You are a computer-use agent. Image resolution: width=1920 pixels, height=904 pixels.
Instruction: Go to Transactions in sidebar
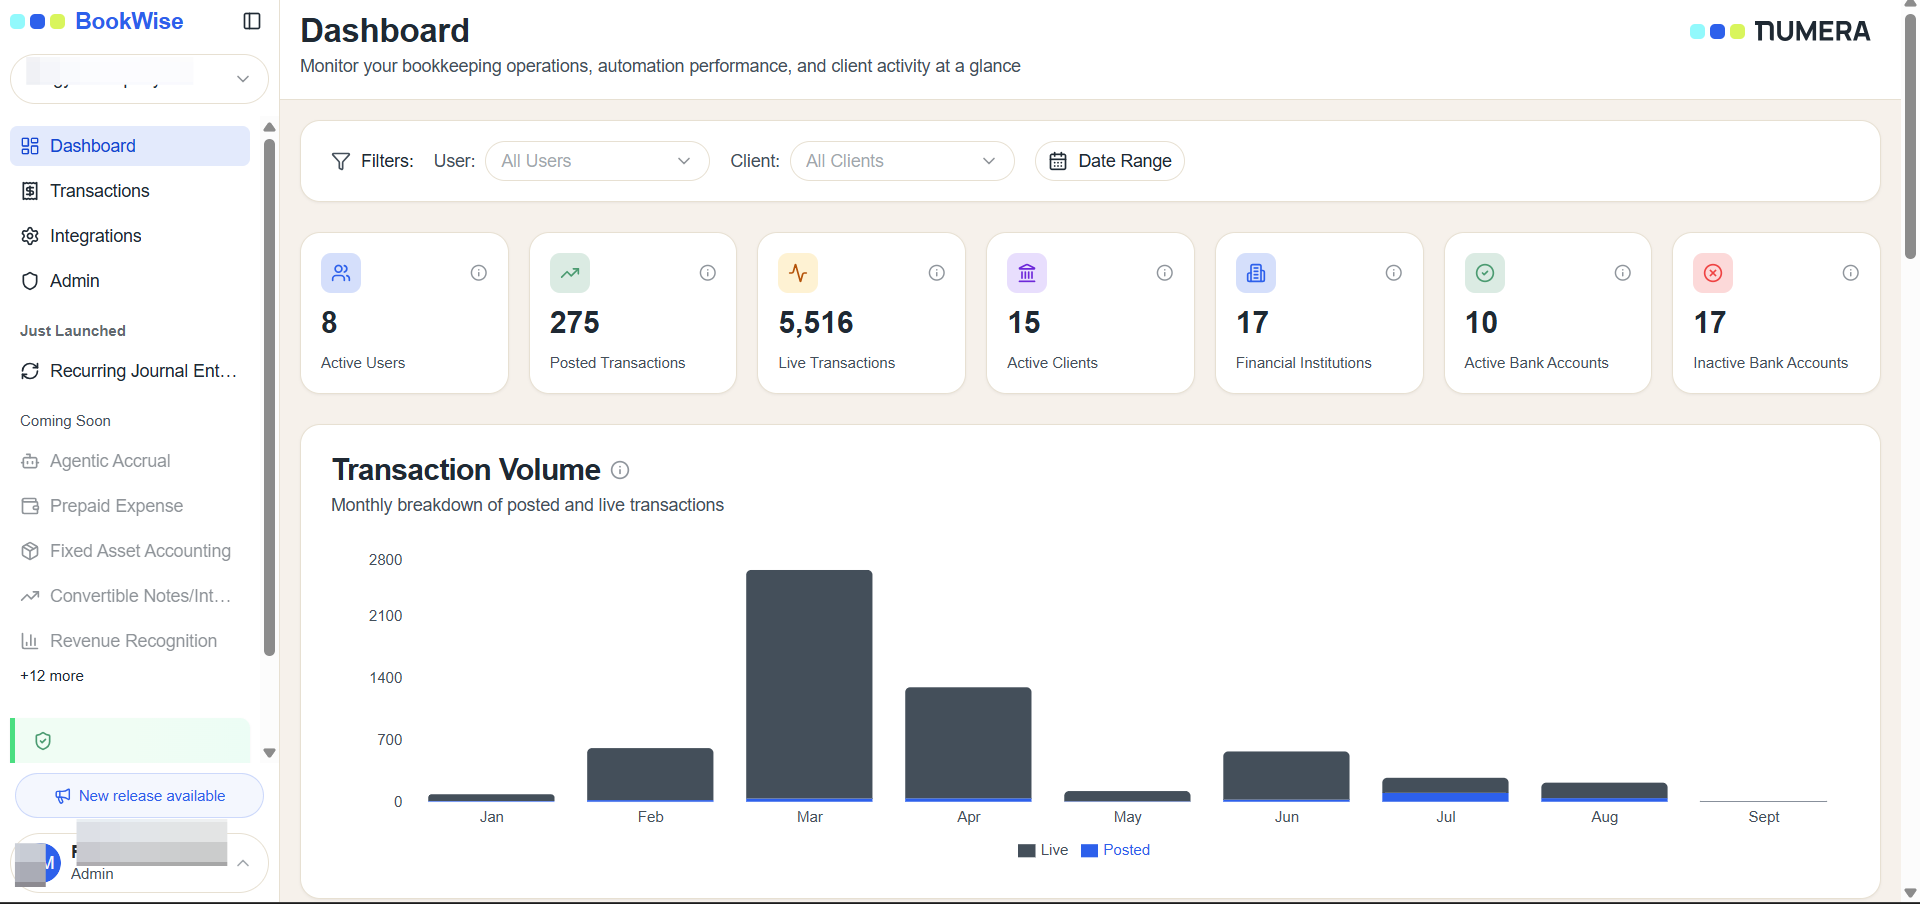click(x=130, y=191)
